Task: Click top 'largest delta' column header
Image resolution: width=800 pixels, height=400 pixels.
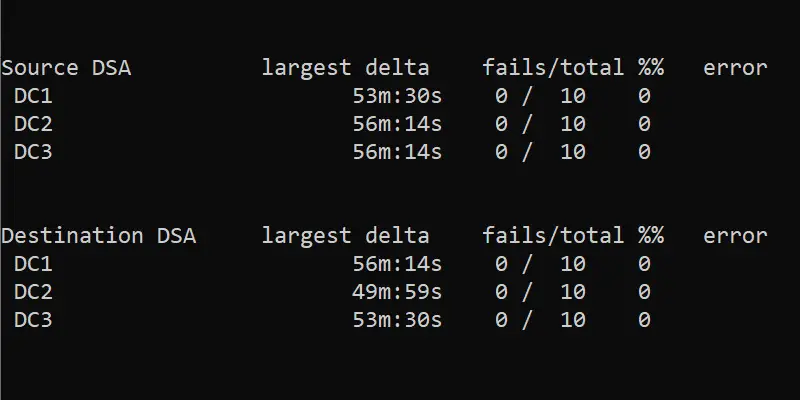Action: point(345,68)
